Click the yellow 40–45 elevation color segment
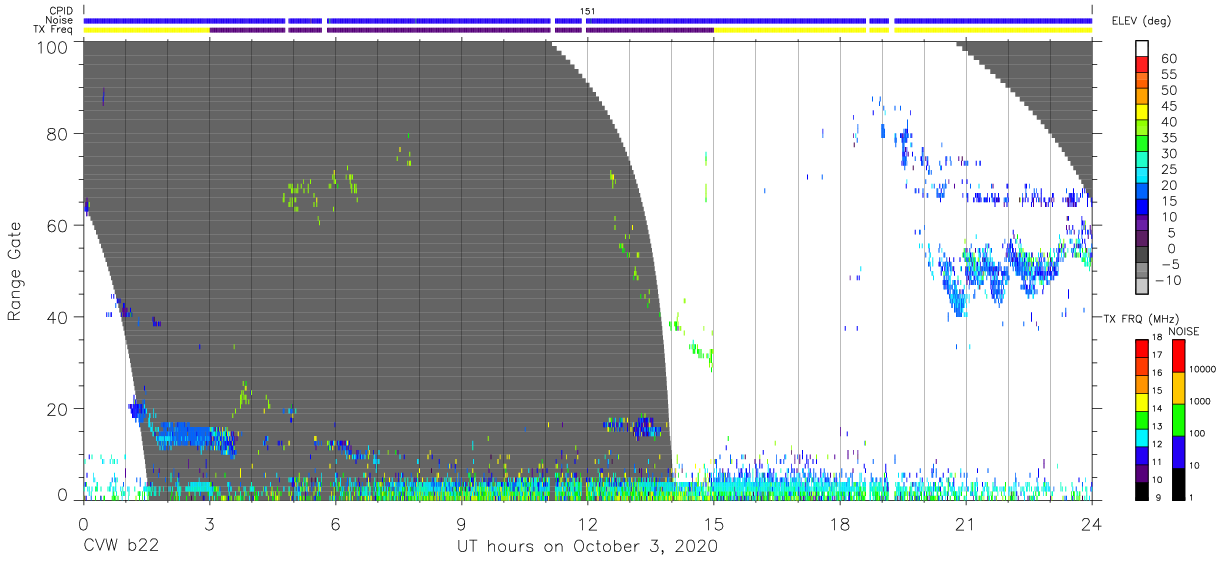This screenshot has width=1228, height=567. click(x=1143, y=114)
